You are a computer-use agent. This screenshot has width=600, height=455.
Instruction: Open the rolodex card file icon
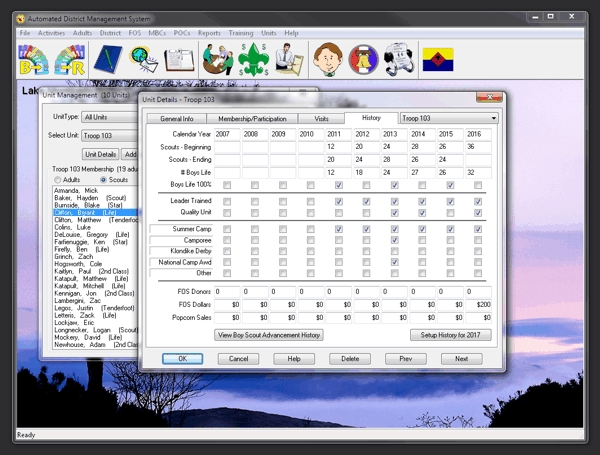click(399, 60)
